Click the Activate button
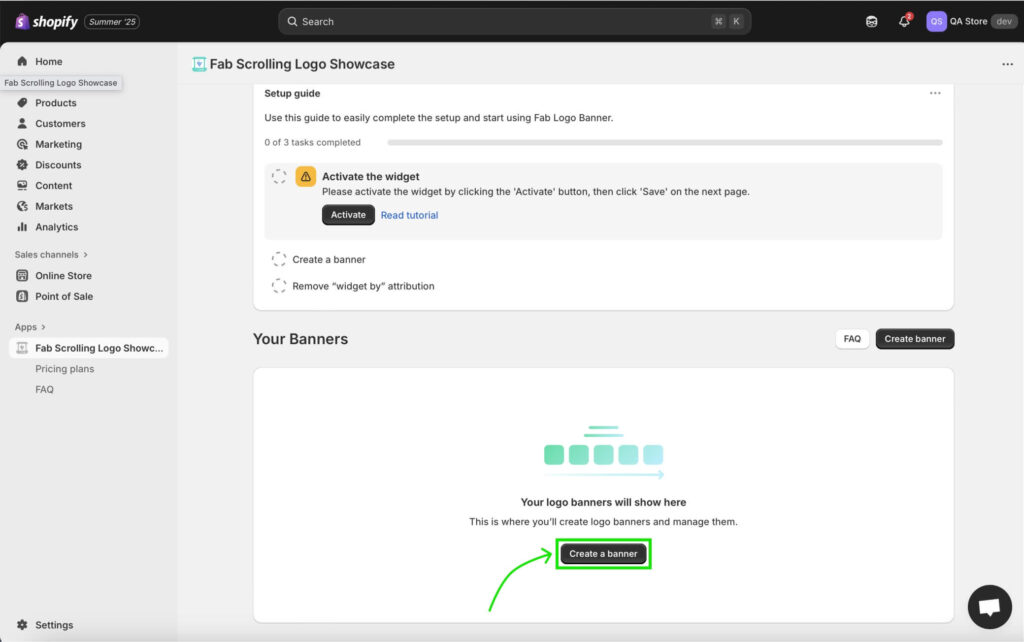Viewport: 1024px width, 642px height. coord(348,215)
